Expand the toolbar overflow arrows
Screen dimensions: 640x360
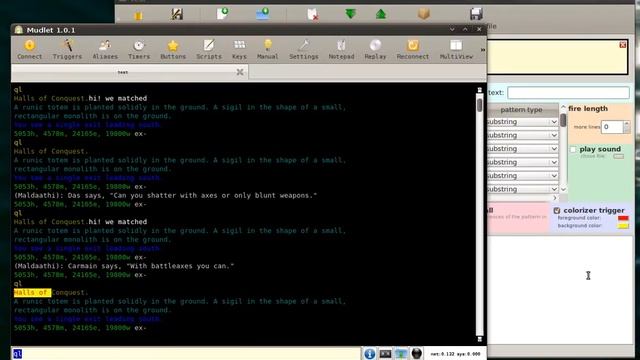(x=482, y=50)
